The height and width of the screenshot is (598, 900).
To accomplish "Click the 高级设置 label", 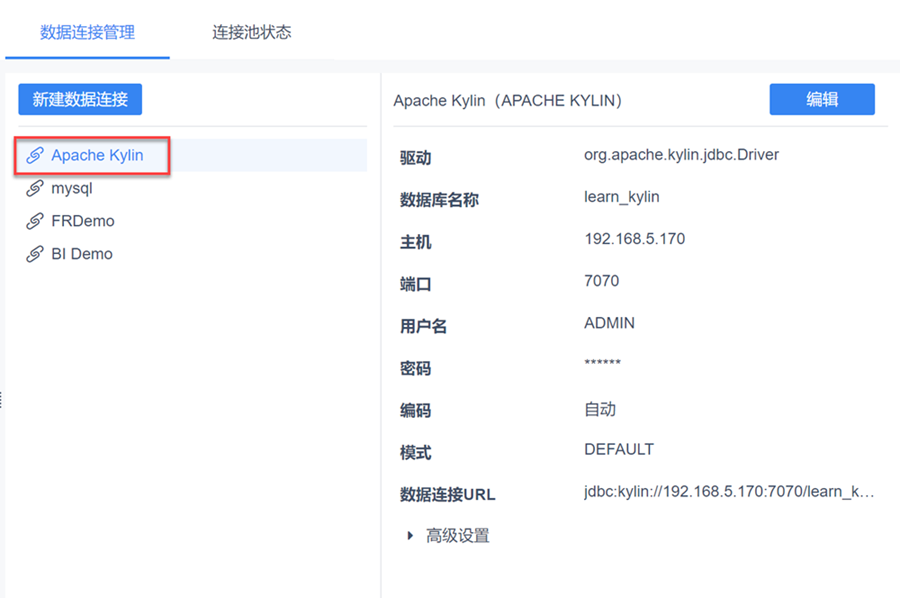I will [x=457, y=535].
